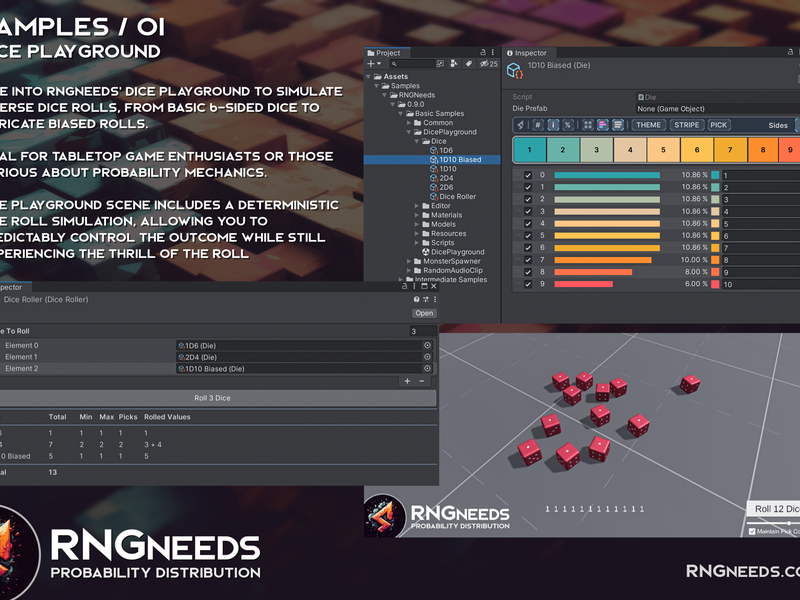Toggle the hash index display icon
The image size is (800, 600).
tap(538, 125)
